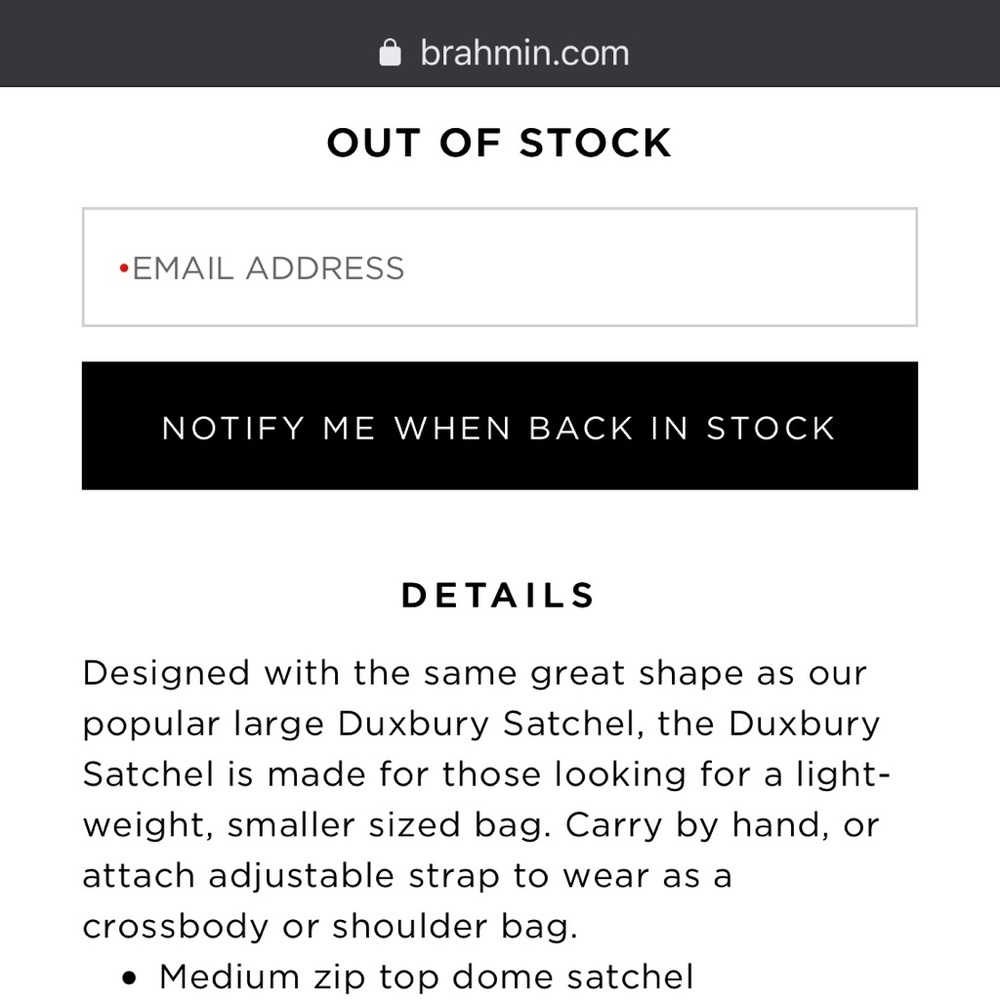Click the bullet marker before Medium zip
This screenshot has width=1000, height=1000.
(129, 978)
